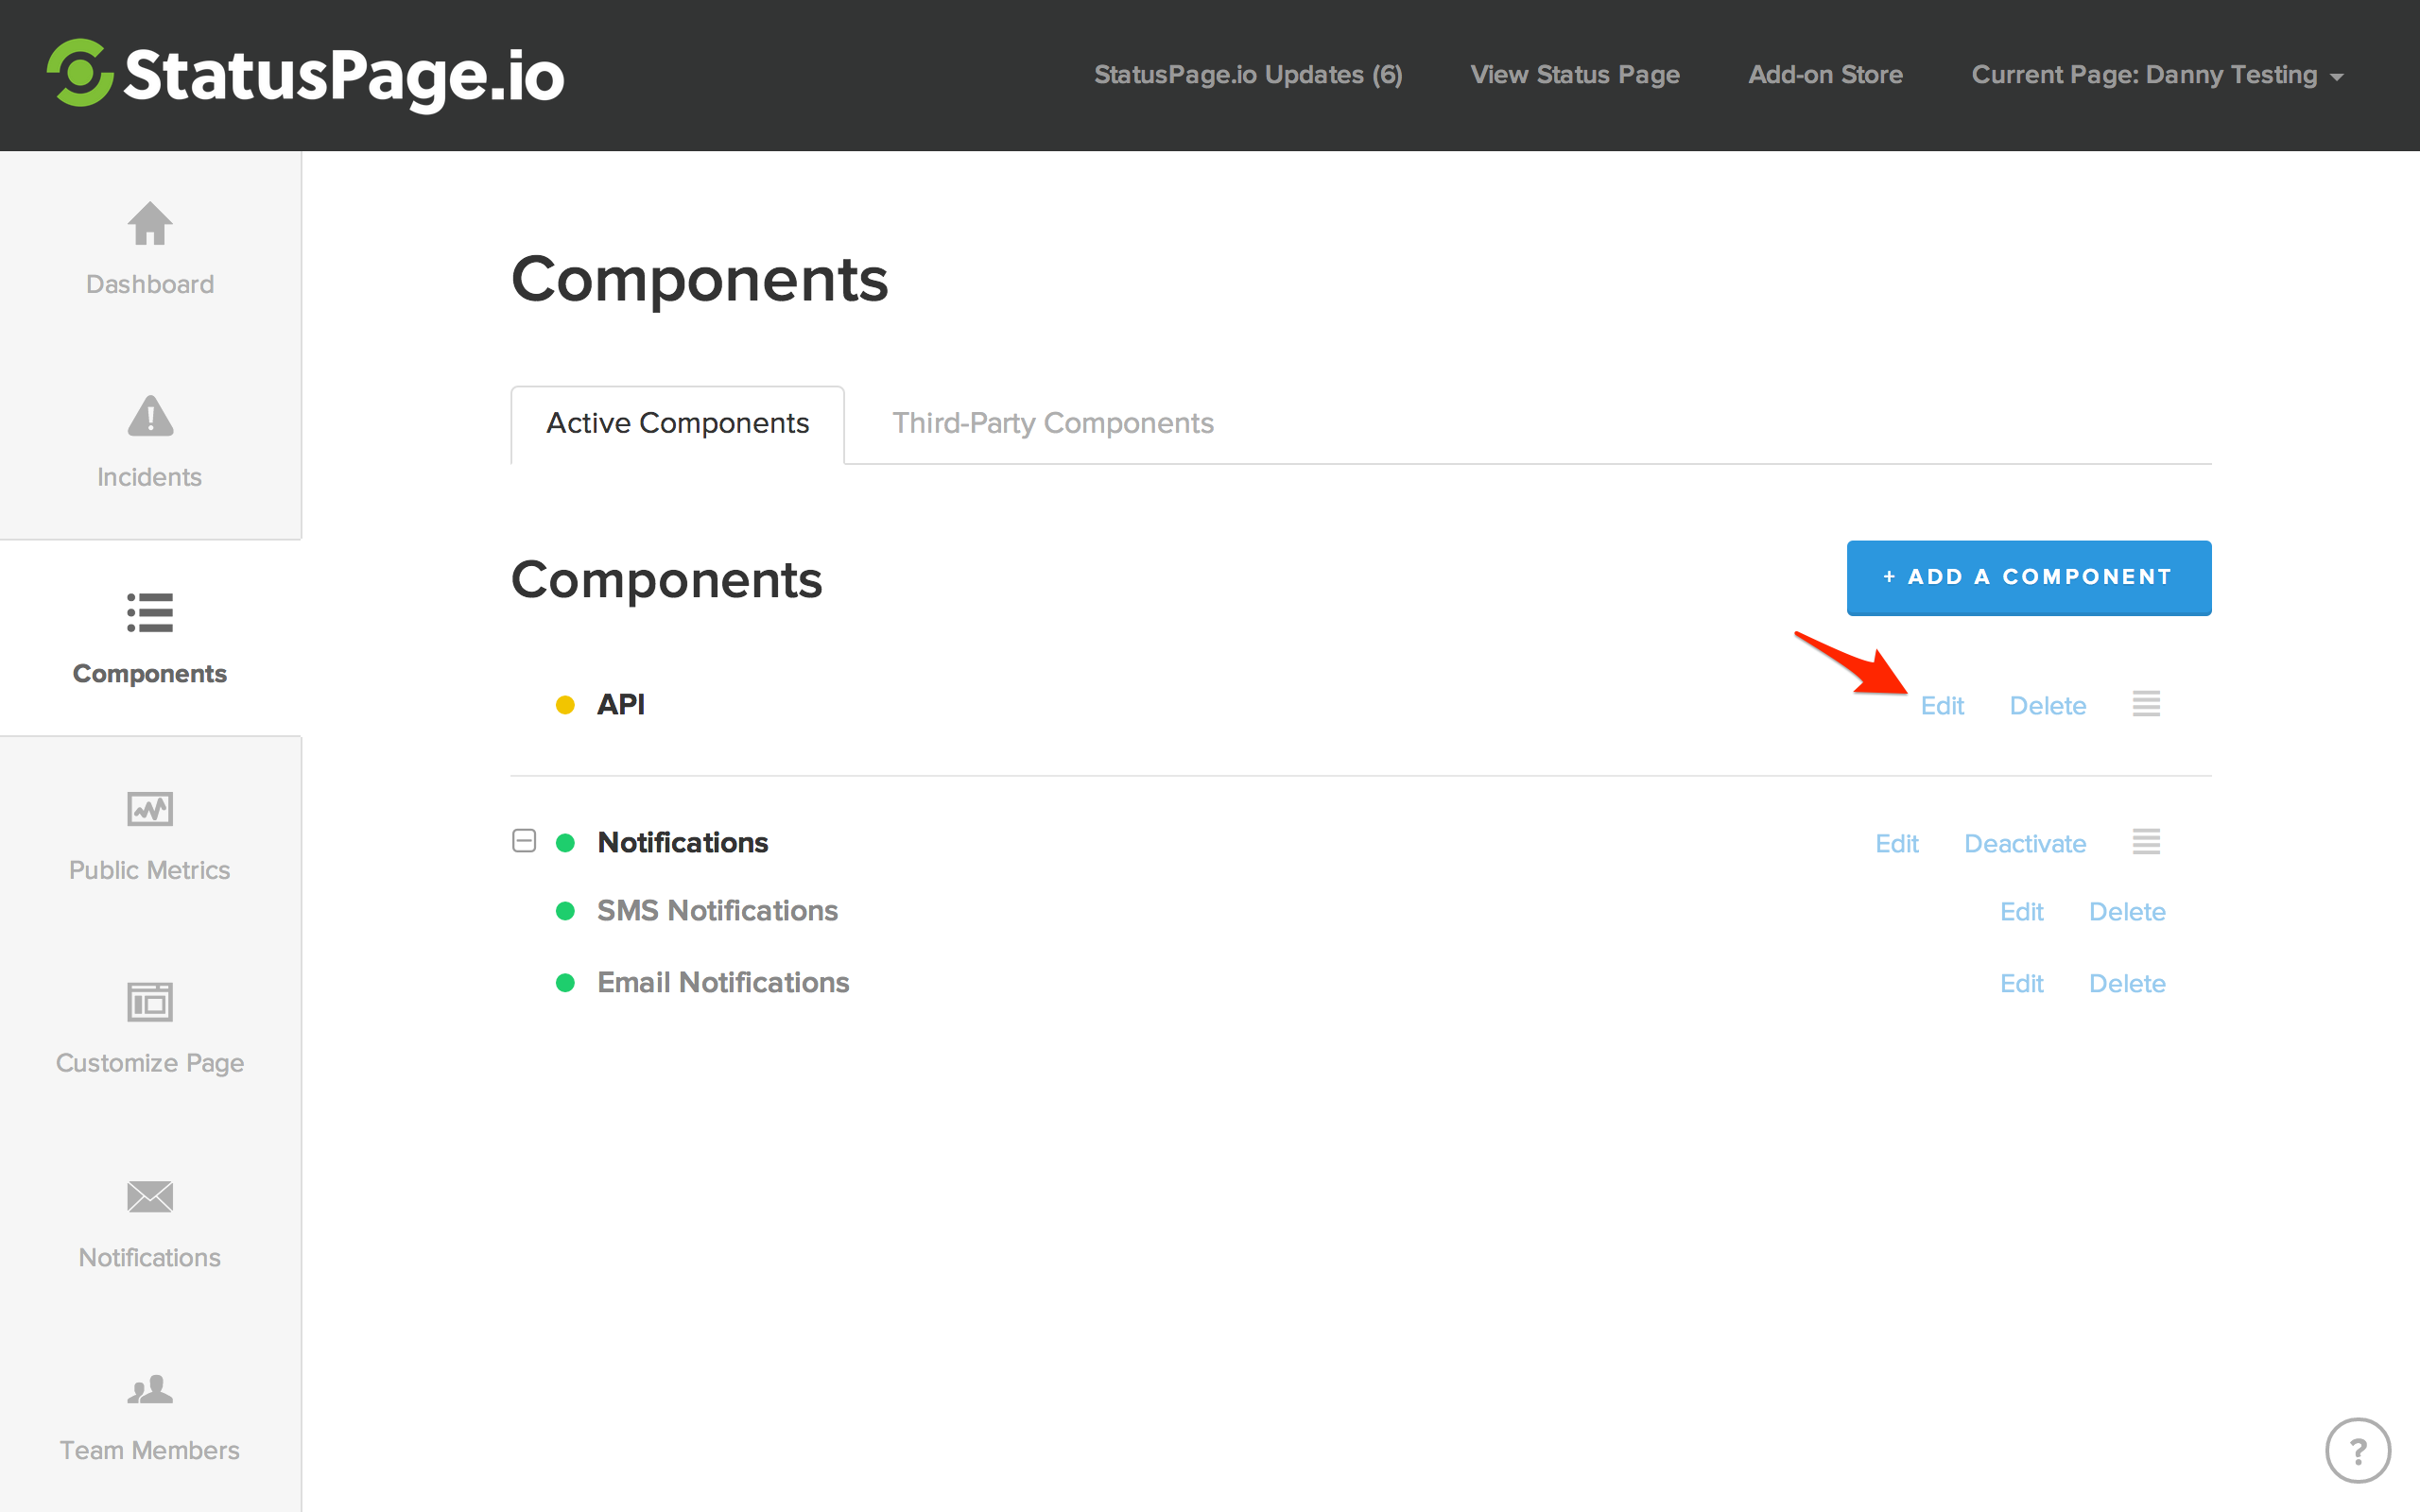Open the Public Metrics chart icon
Viewport: 2420px width, 1512px height.
[x=150, y=808]
